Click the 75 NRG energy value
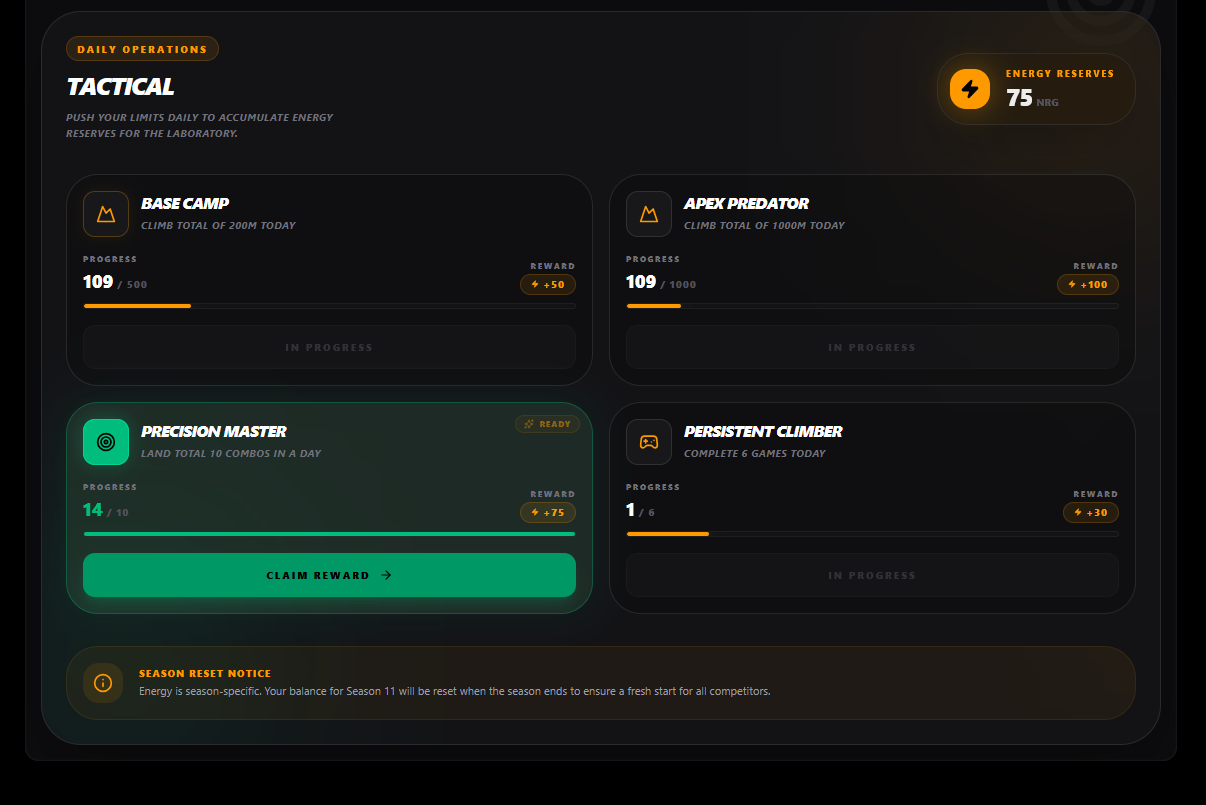This screenshot has height=805, width=1206. (x=1032, y=98)
